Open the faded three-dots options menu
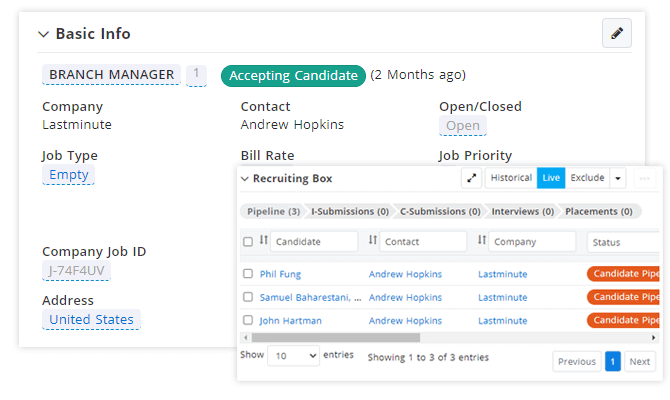 click(x=644, y=178)
